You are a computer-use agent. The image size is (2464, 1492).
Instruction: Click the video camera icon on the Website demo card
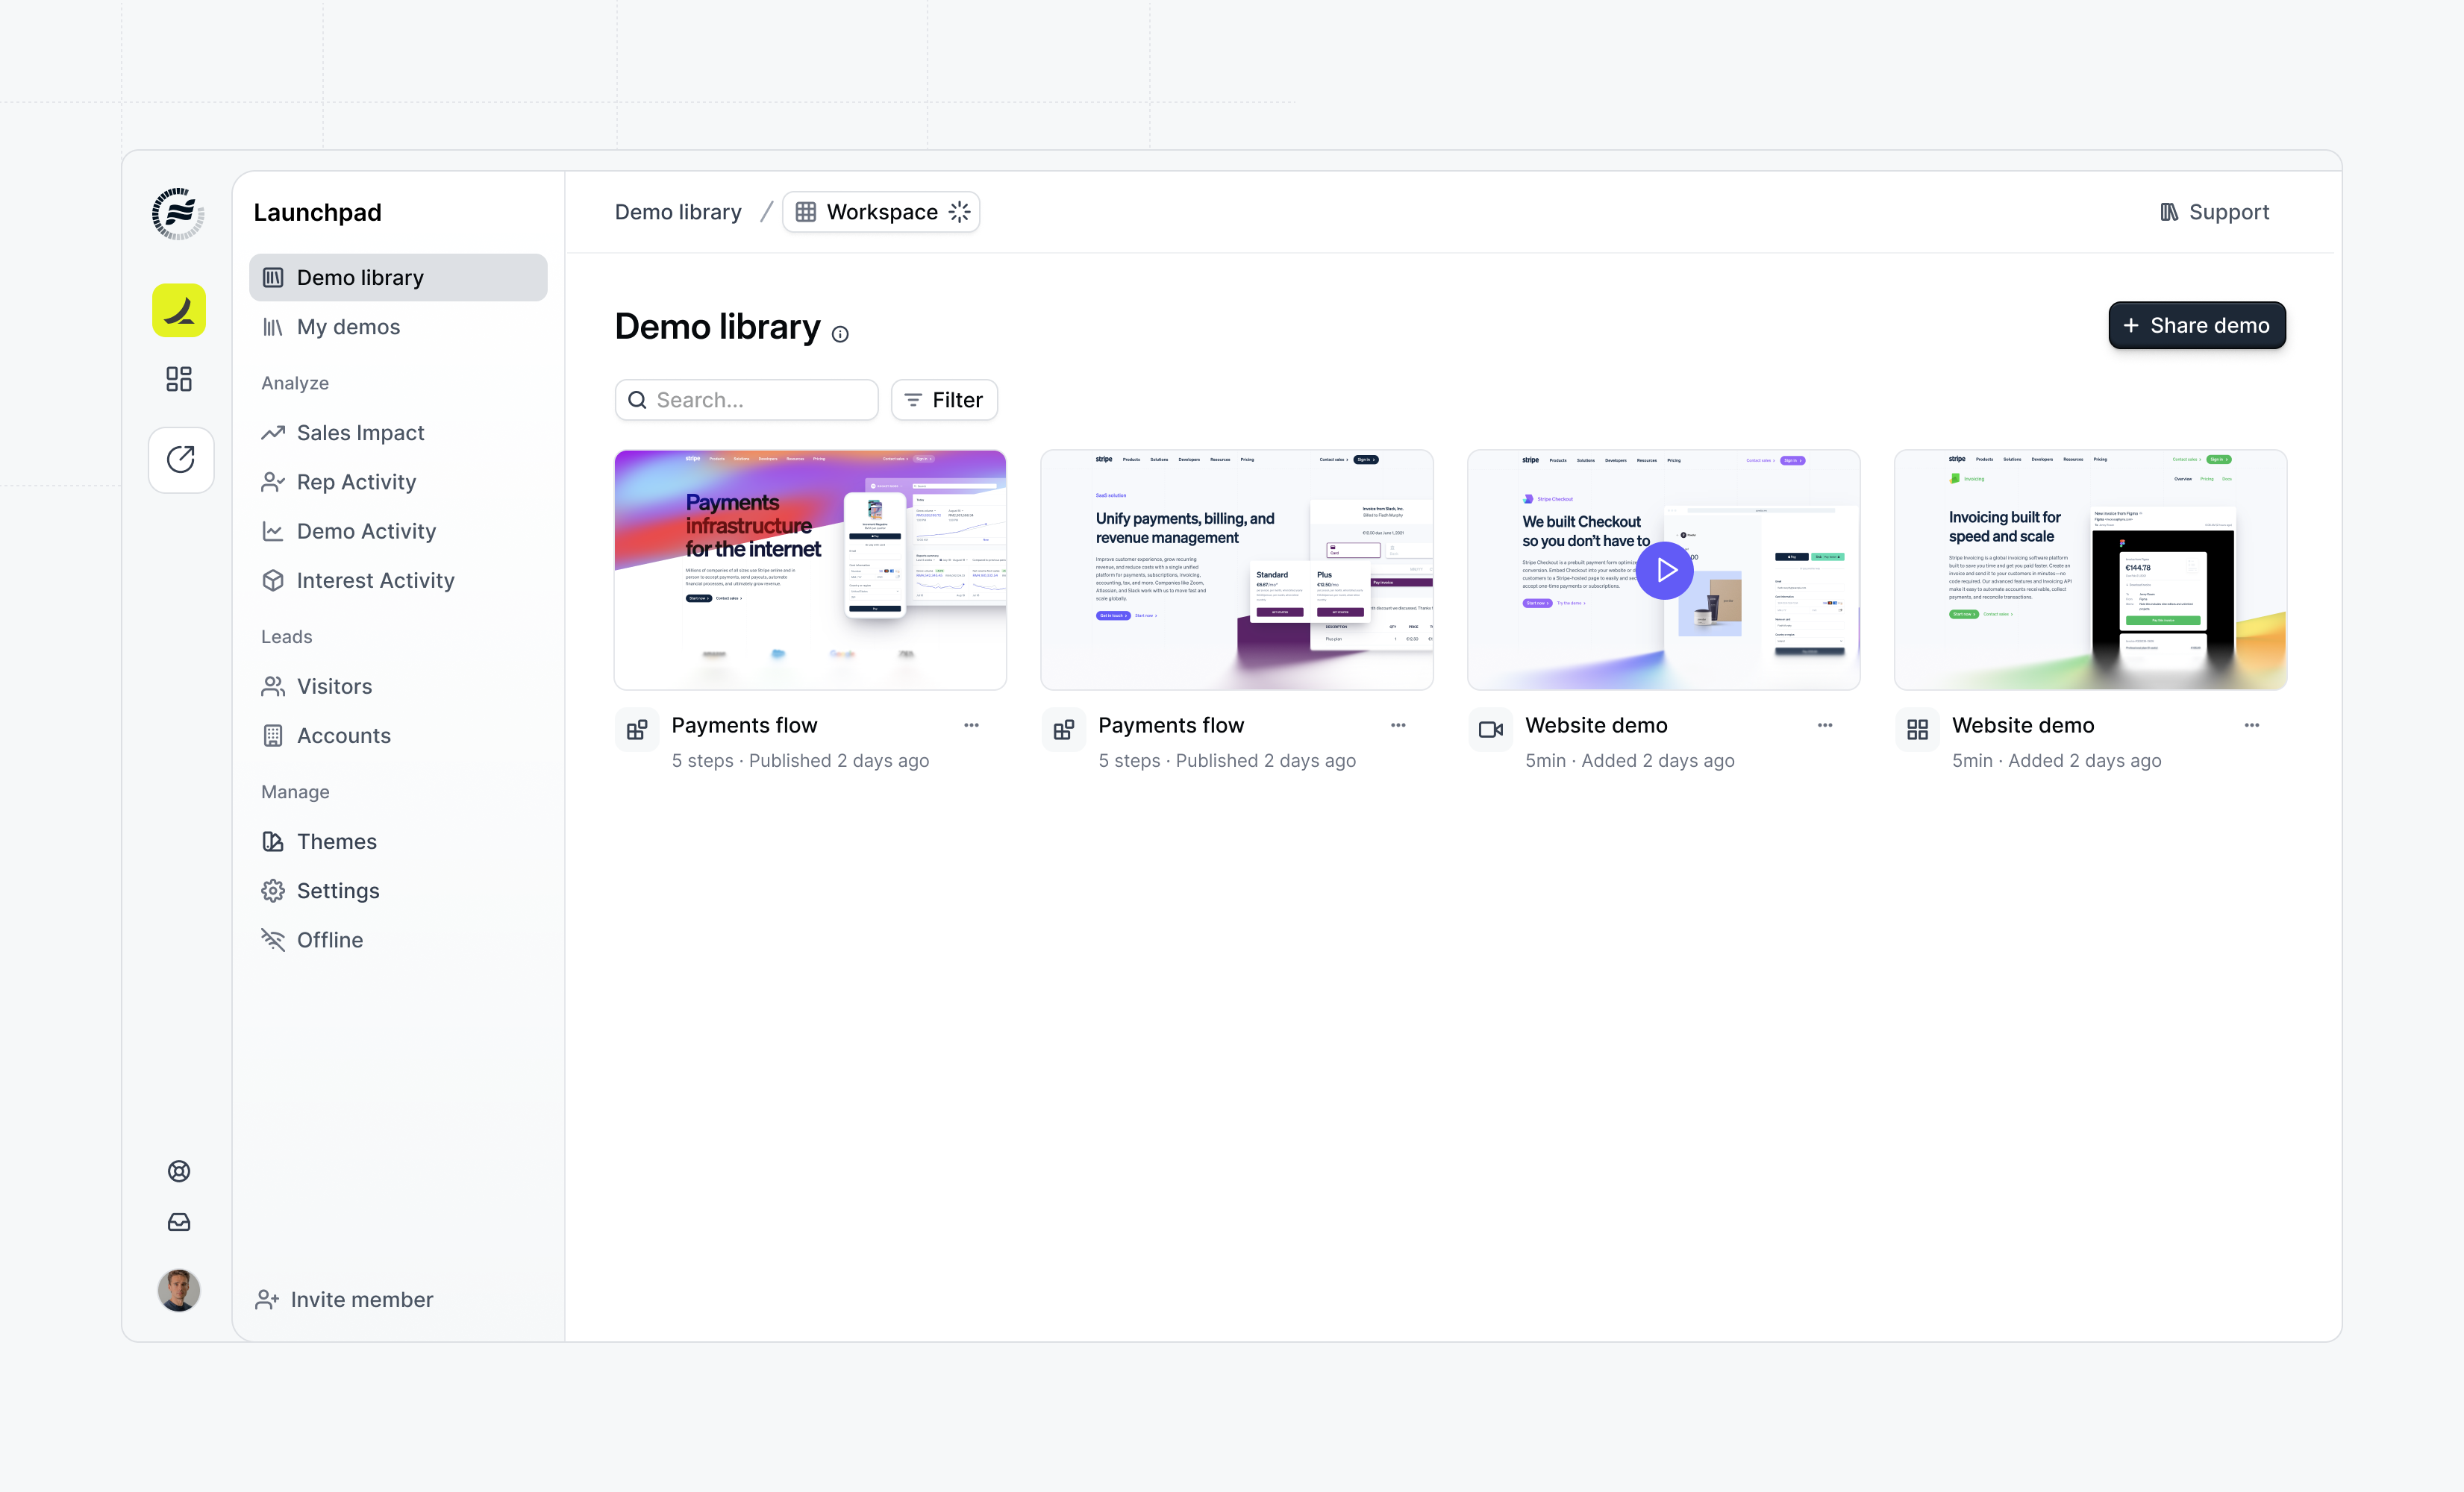[1490, 729]
